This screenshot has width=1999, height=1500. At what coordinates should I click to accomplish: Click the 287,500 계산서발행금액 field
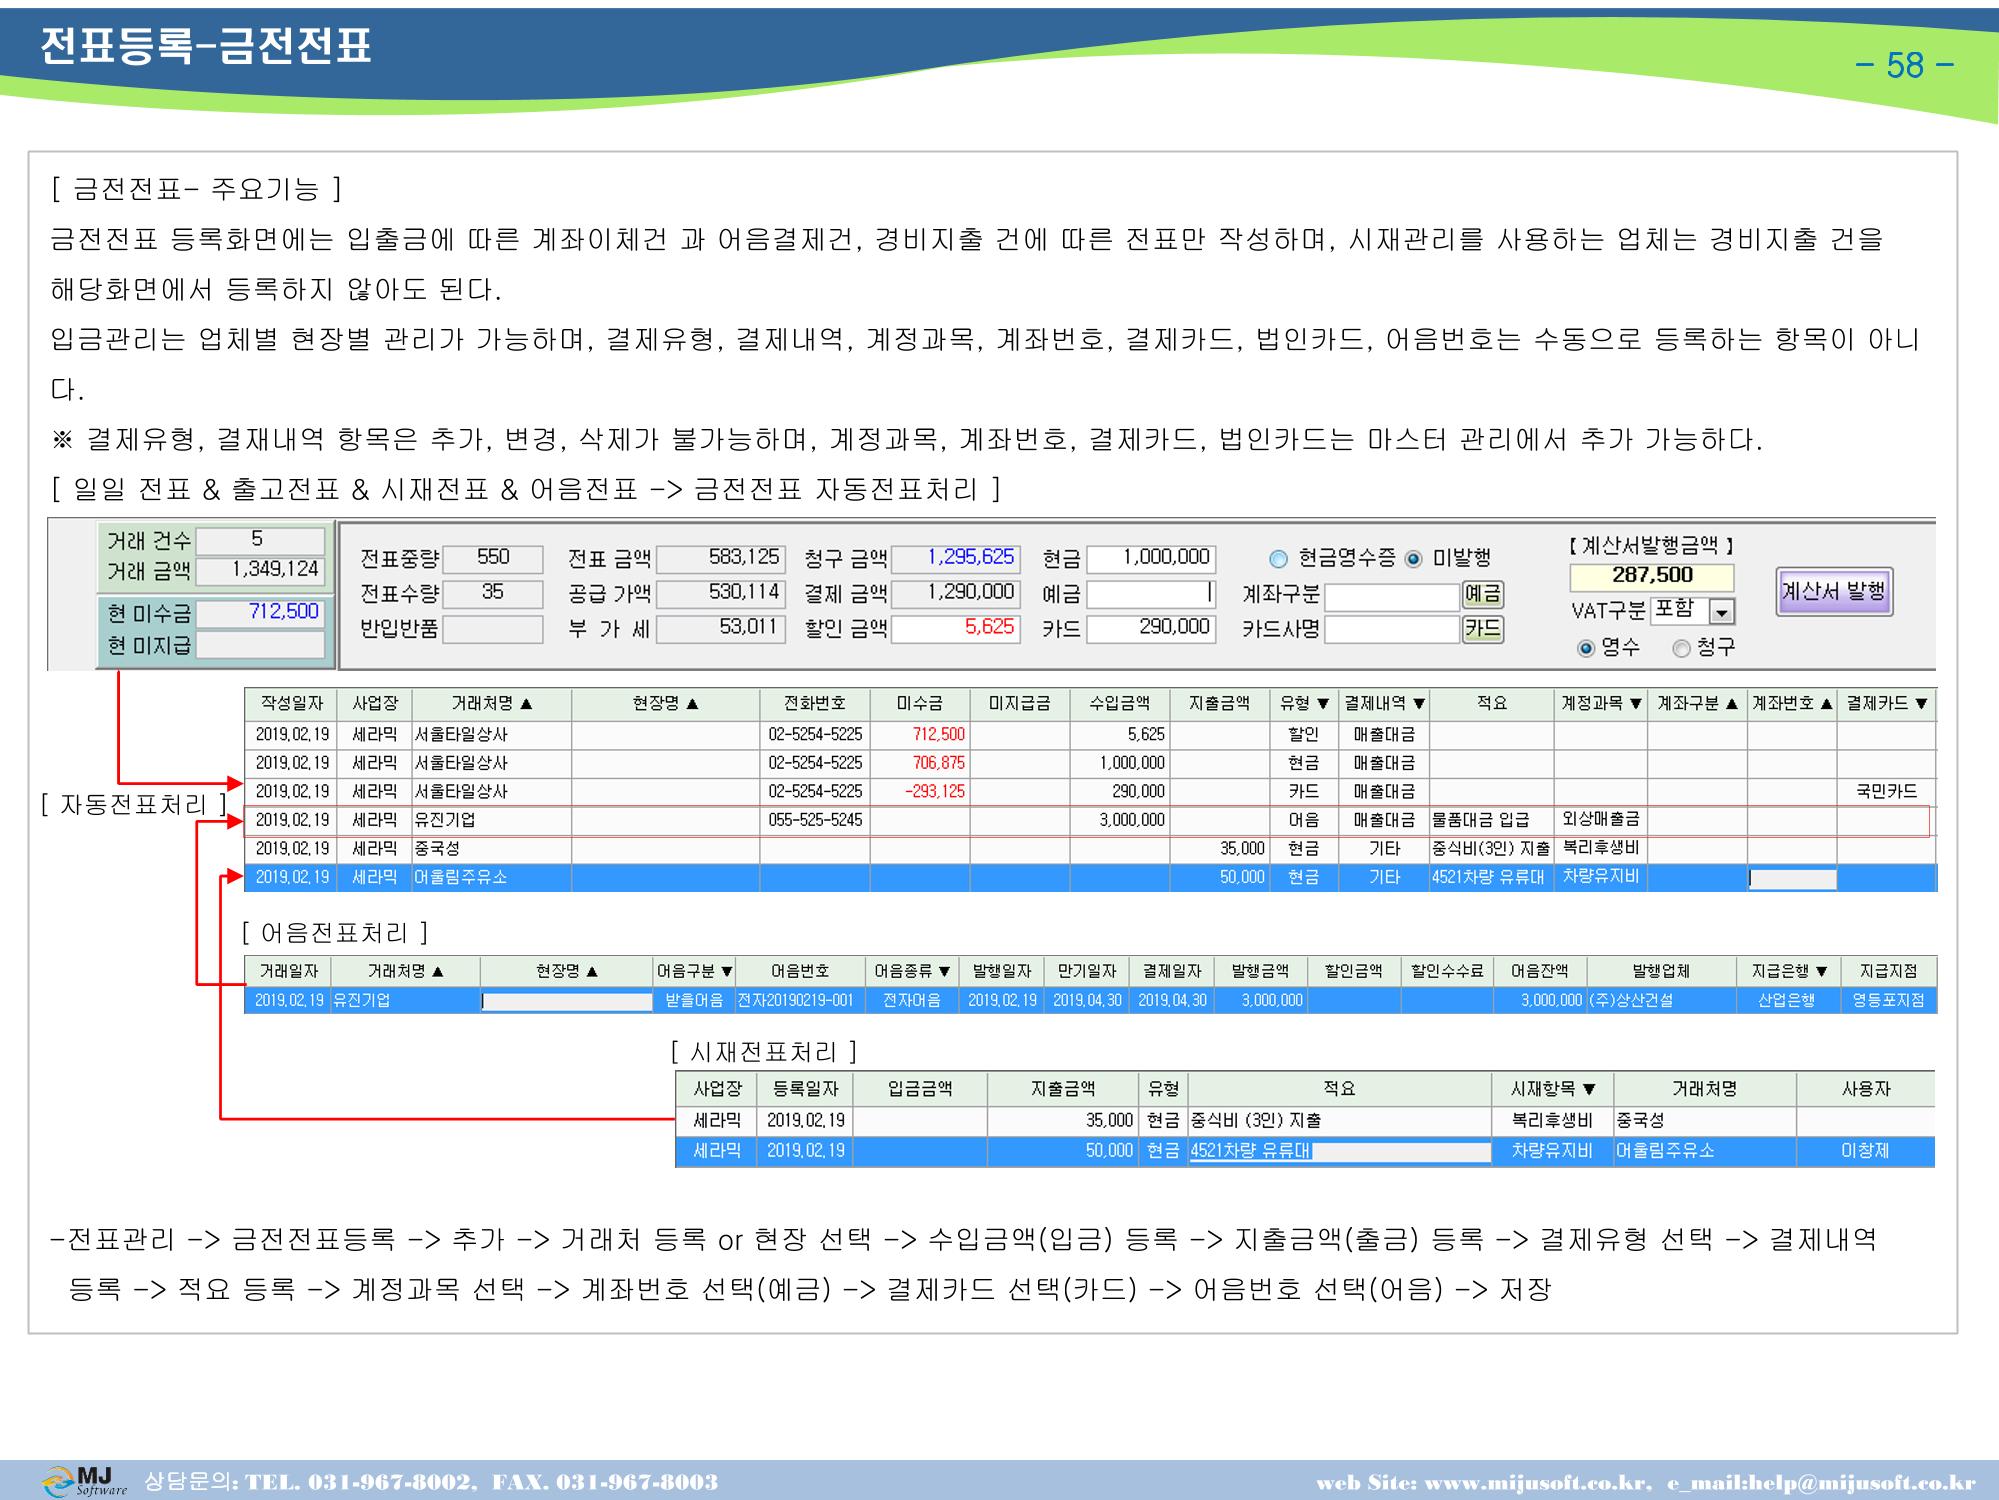[x=1651, y=576]
